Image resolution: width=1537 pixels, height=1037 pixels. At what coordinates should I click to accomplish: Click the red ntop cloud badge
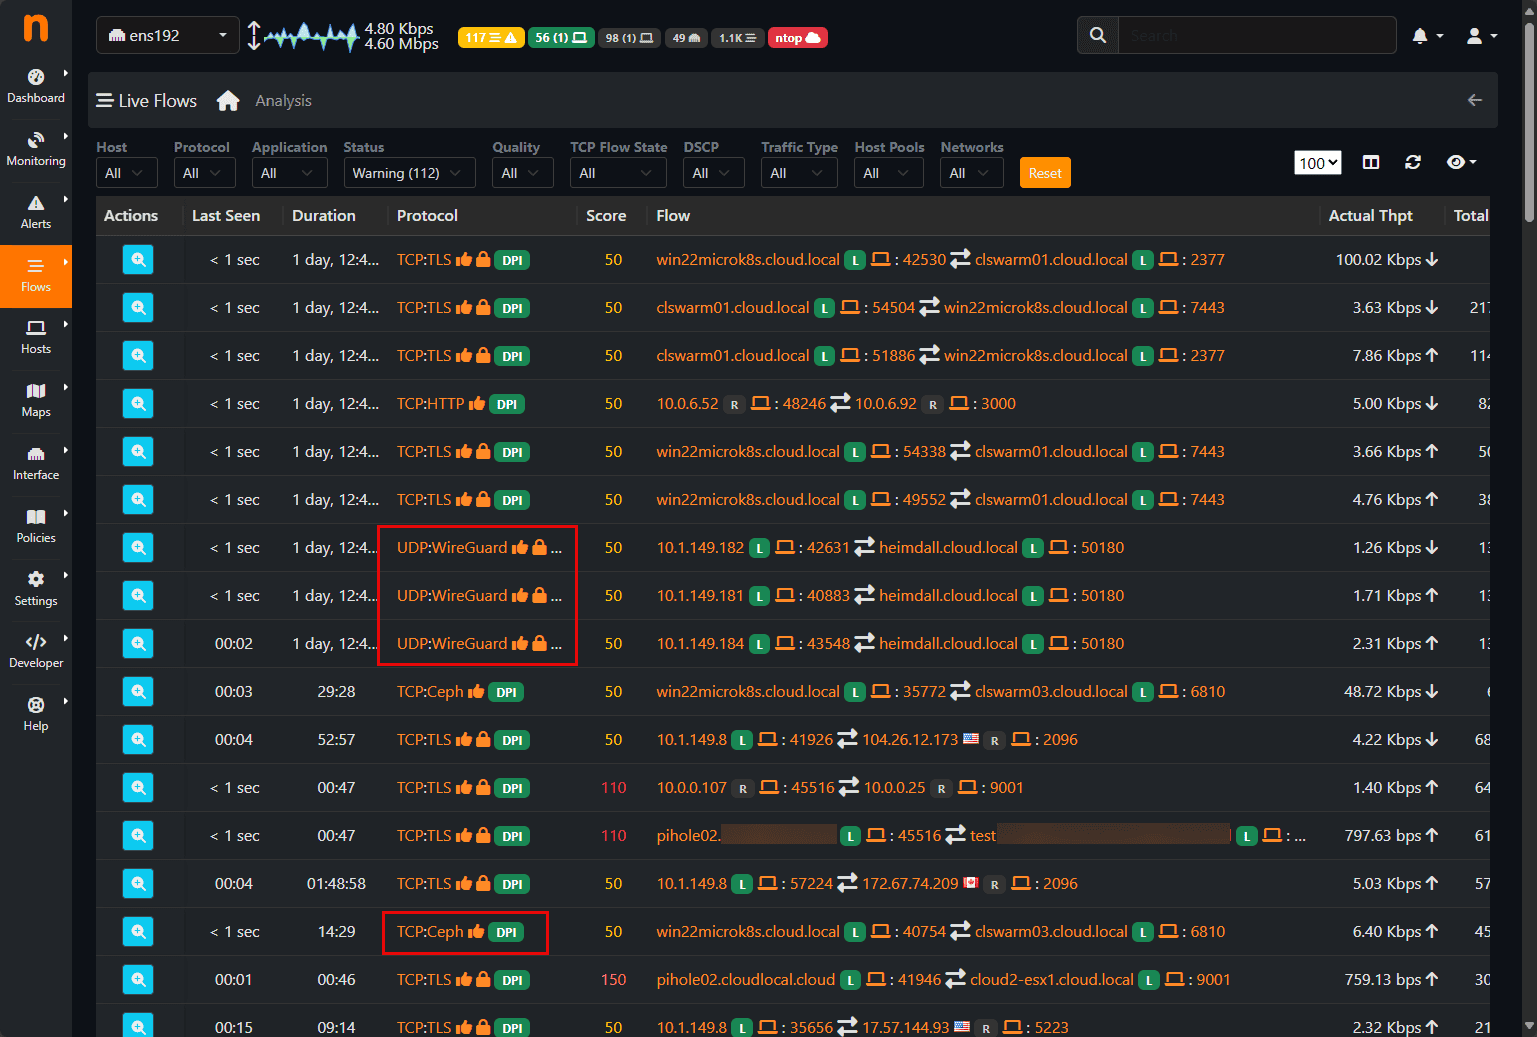797,37
